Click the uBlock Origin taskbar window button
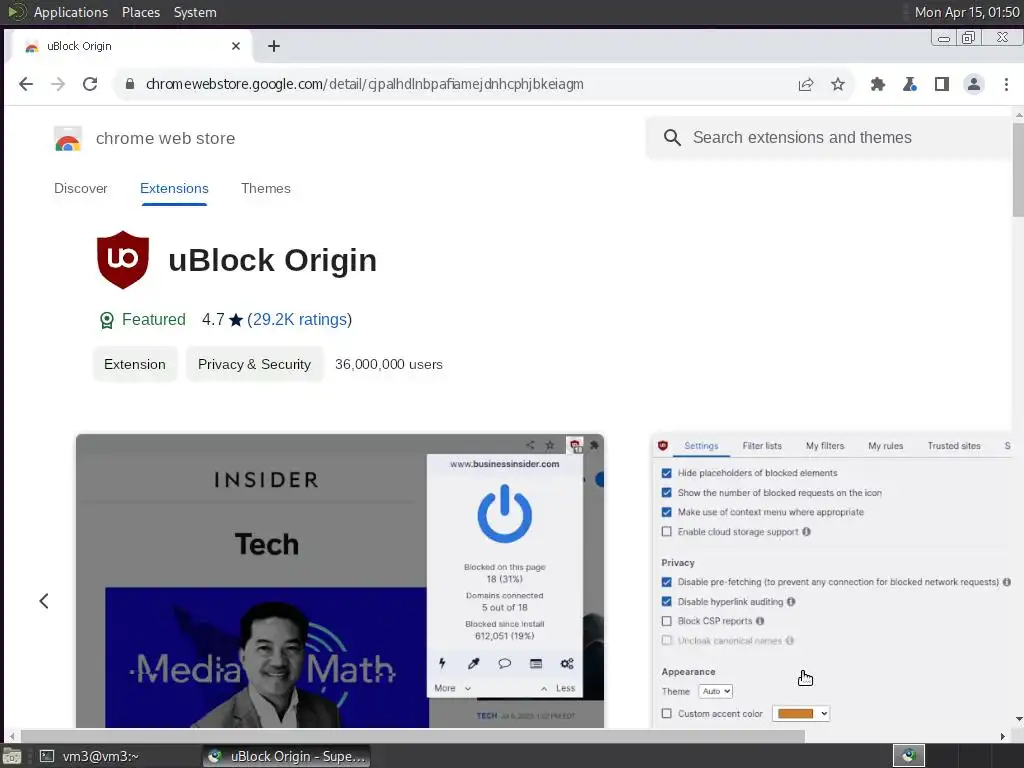Viewport: 1024px width, 768px height. [x=287, y=756]
